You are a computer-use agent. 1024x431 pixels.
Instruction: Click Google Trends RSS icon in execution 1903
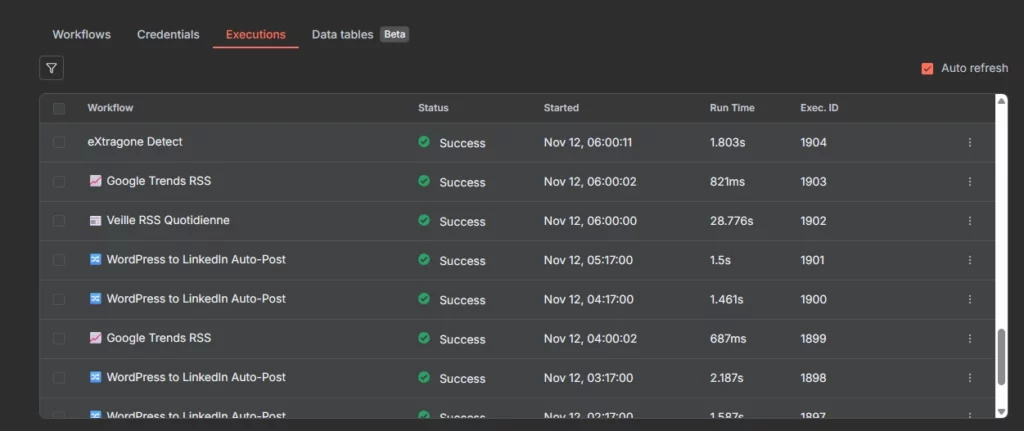tap(95, 181)
